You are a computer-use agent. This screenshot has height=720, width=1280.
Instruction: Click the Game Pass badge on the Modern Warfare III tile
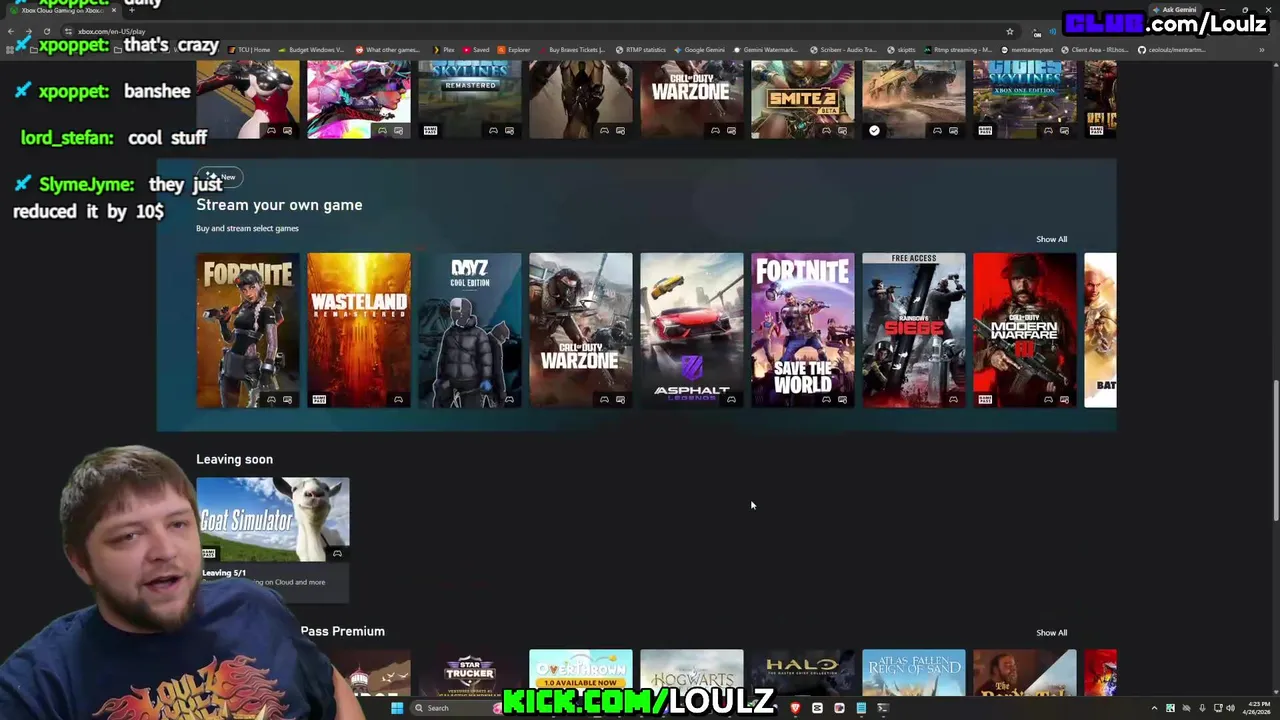985,400
